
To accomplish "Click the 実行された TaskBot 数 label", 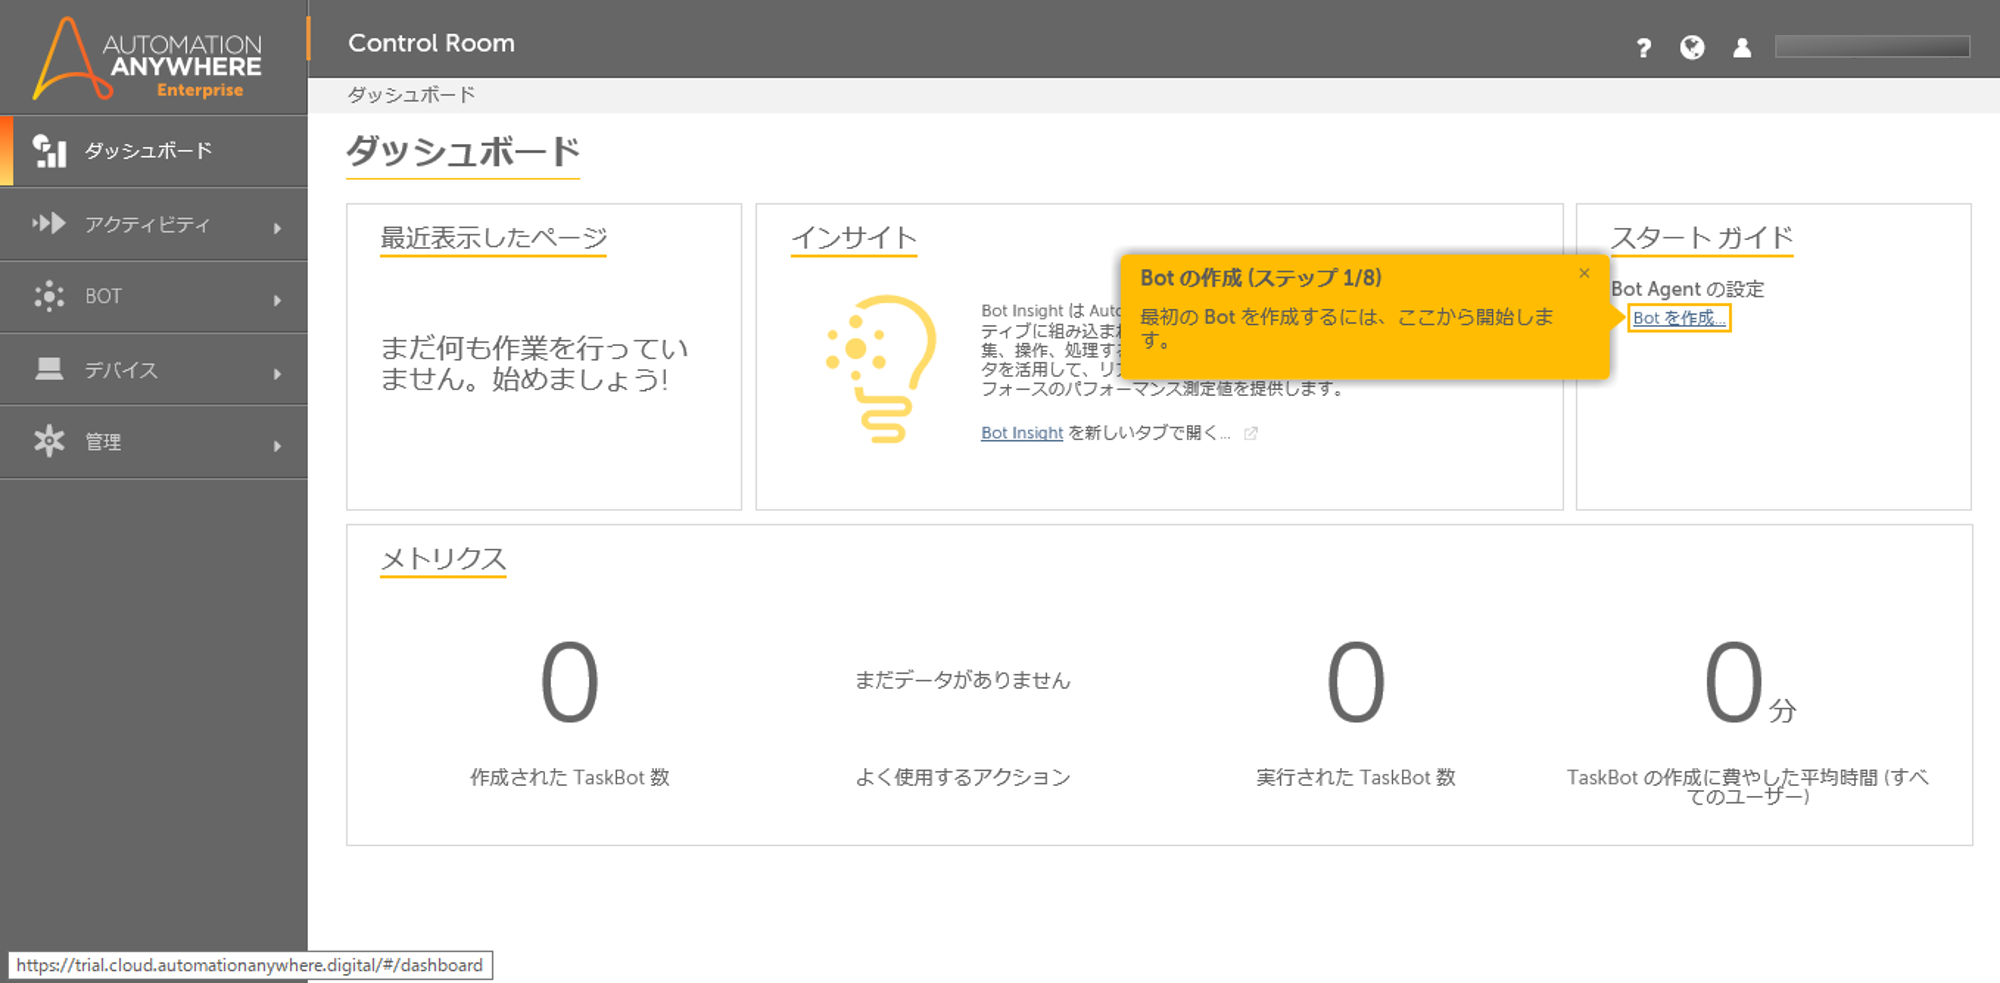I will 1356,777.
